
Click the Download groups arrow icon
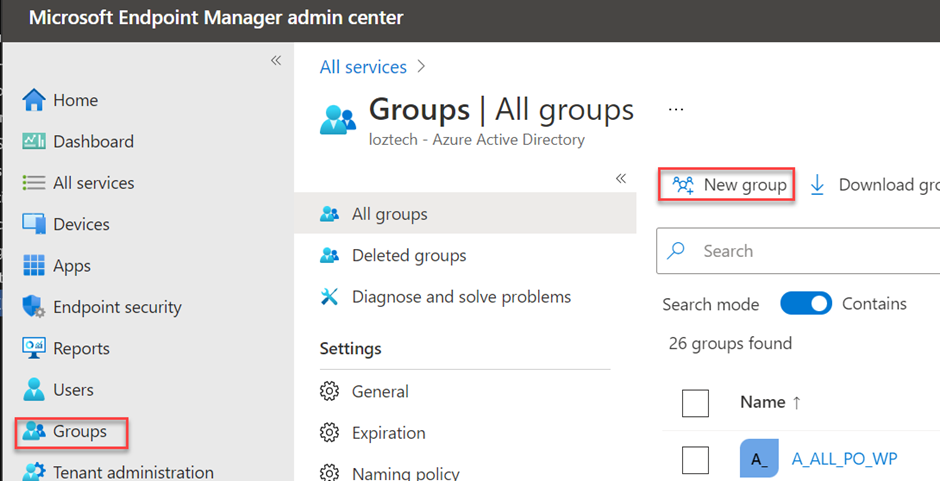(817, 185)
